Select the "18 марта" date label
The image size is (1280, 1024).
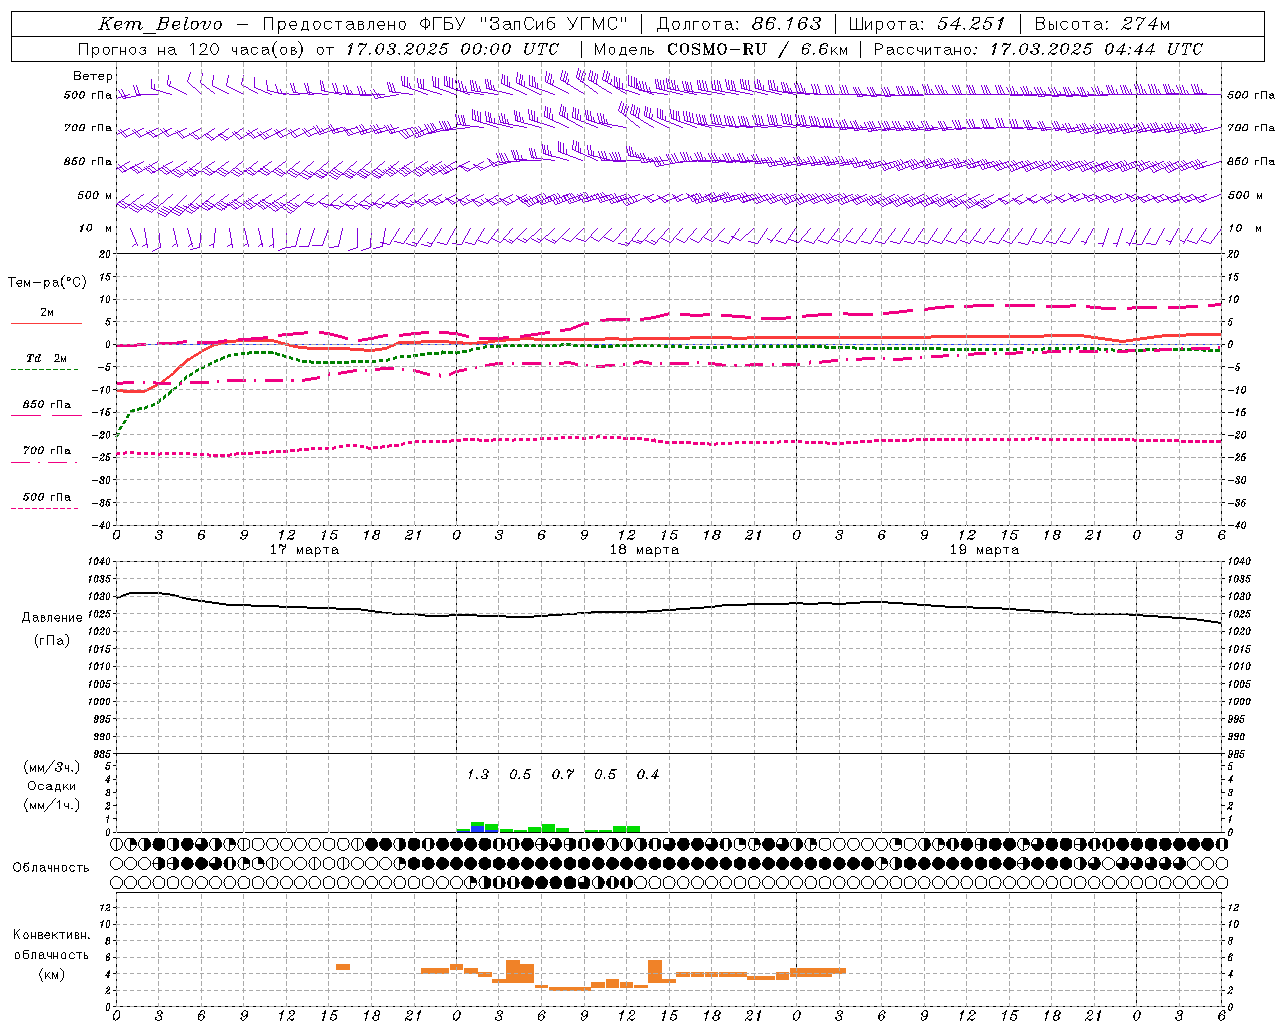coord(644,550)
